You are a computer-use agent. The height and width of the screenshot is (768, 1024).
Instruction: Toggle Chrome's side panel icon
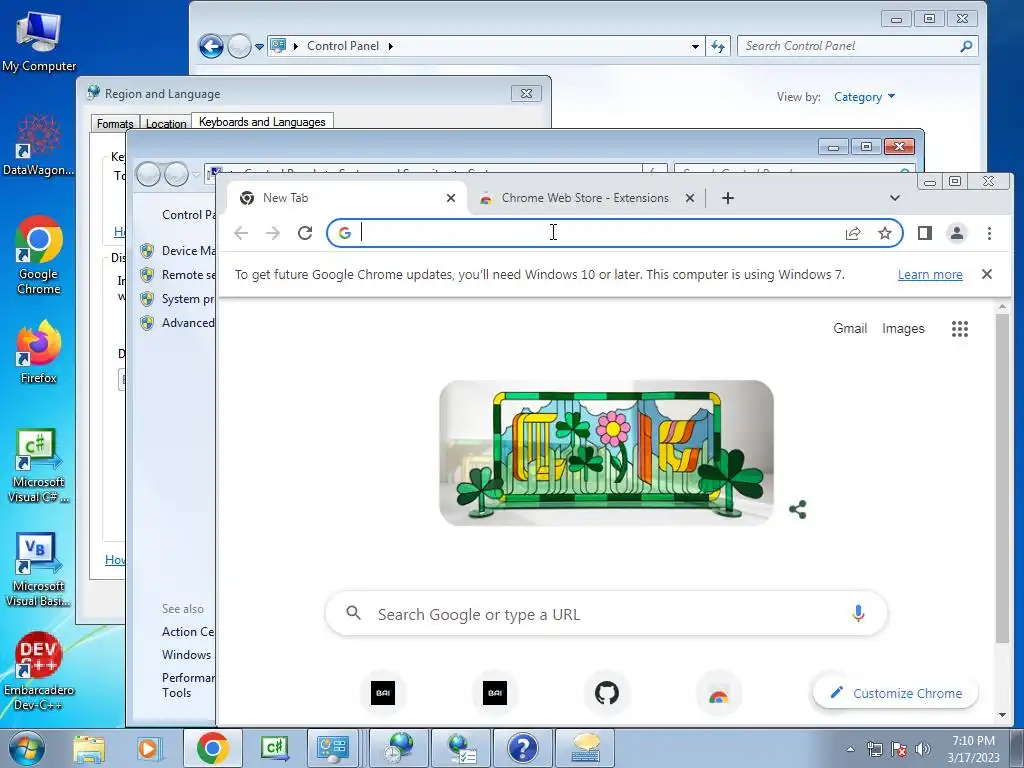coord(925,233)
